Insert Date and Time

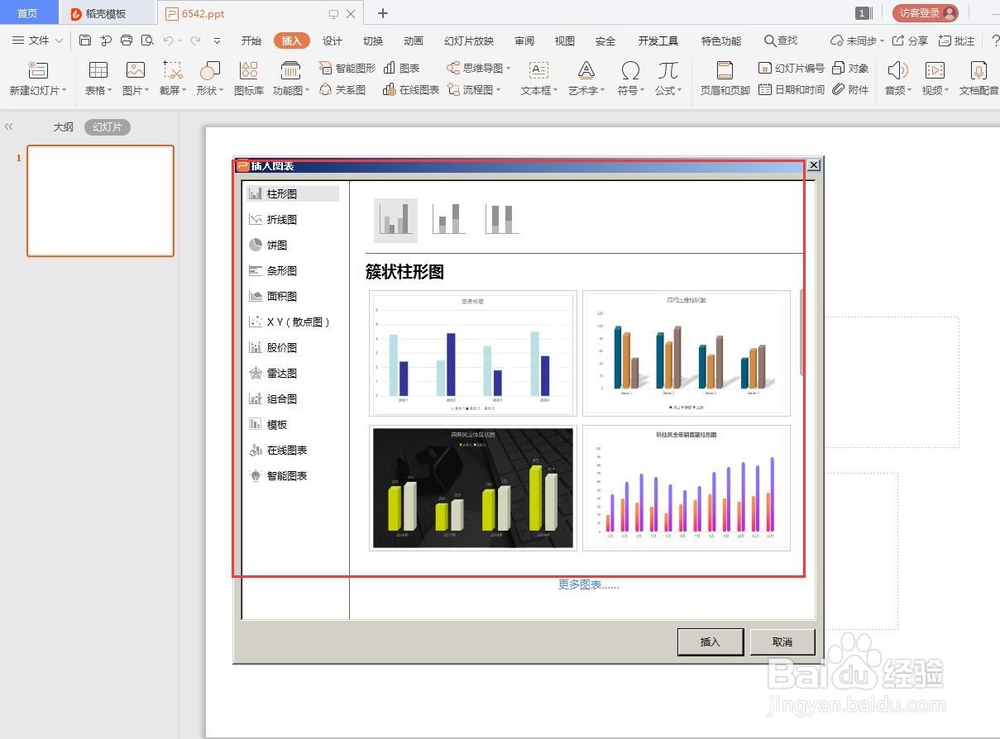tap(791, 89)
